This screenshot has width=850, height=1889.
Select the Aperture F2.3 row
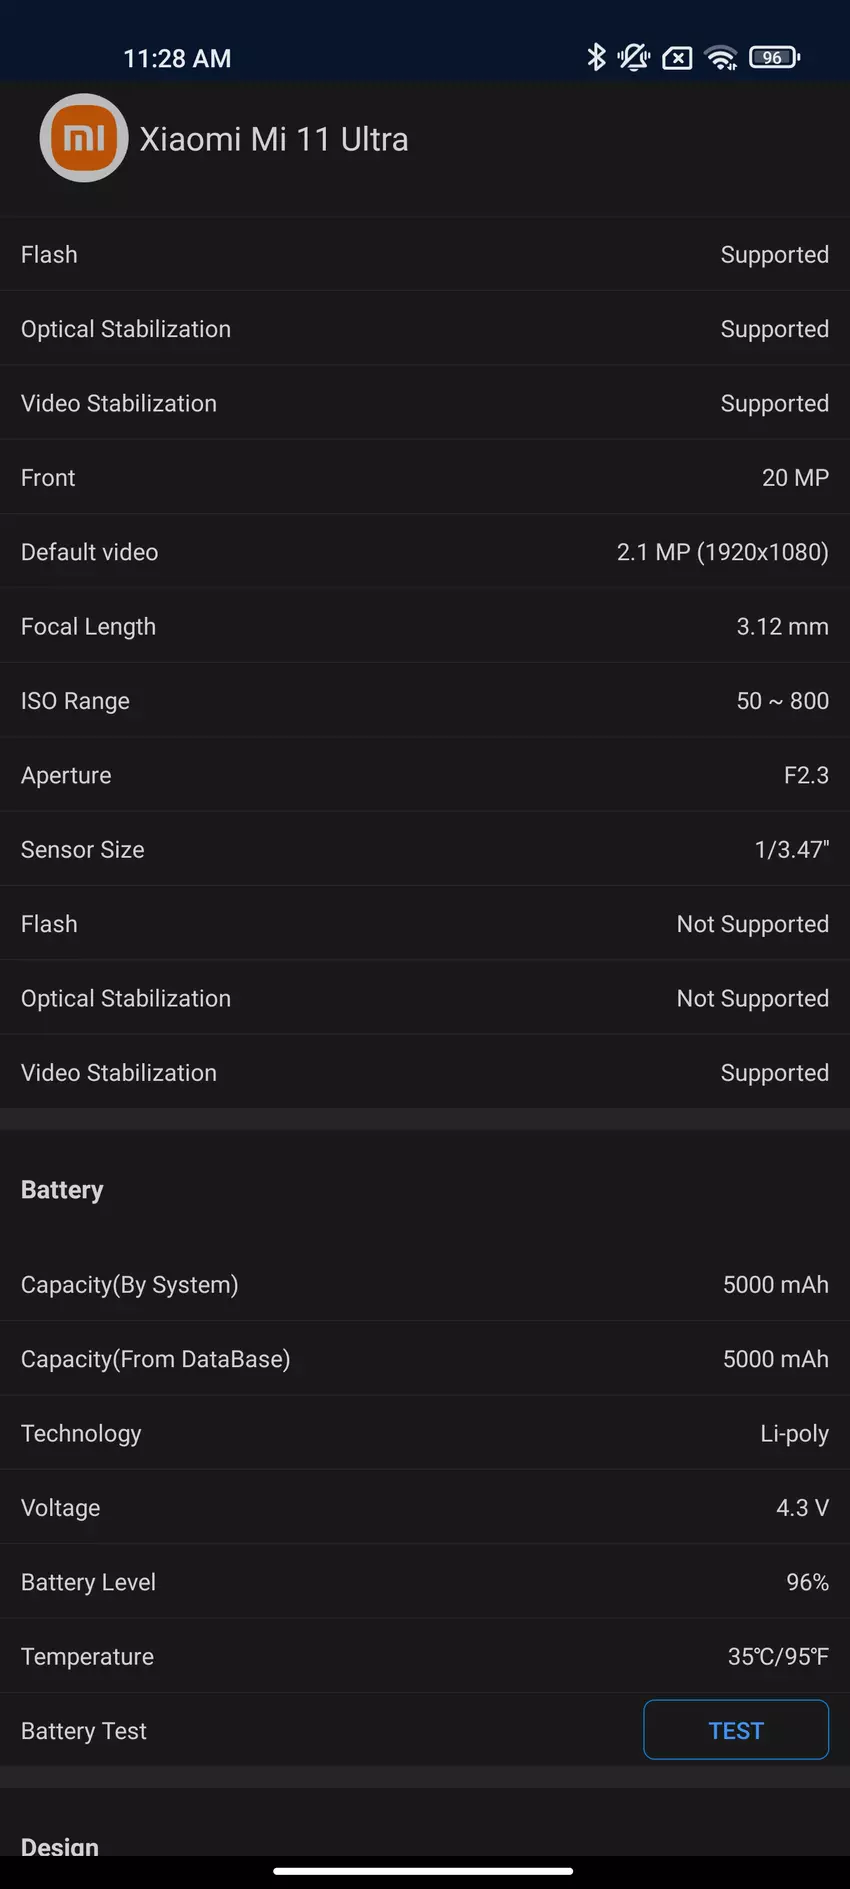coord(425,775)
